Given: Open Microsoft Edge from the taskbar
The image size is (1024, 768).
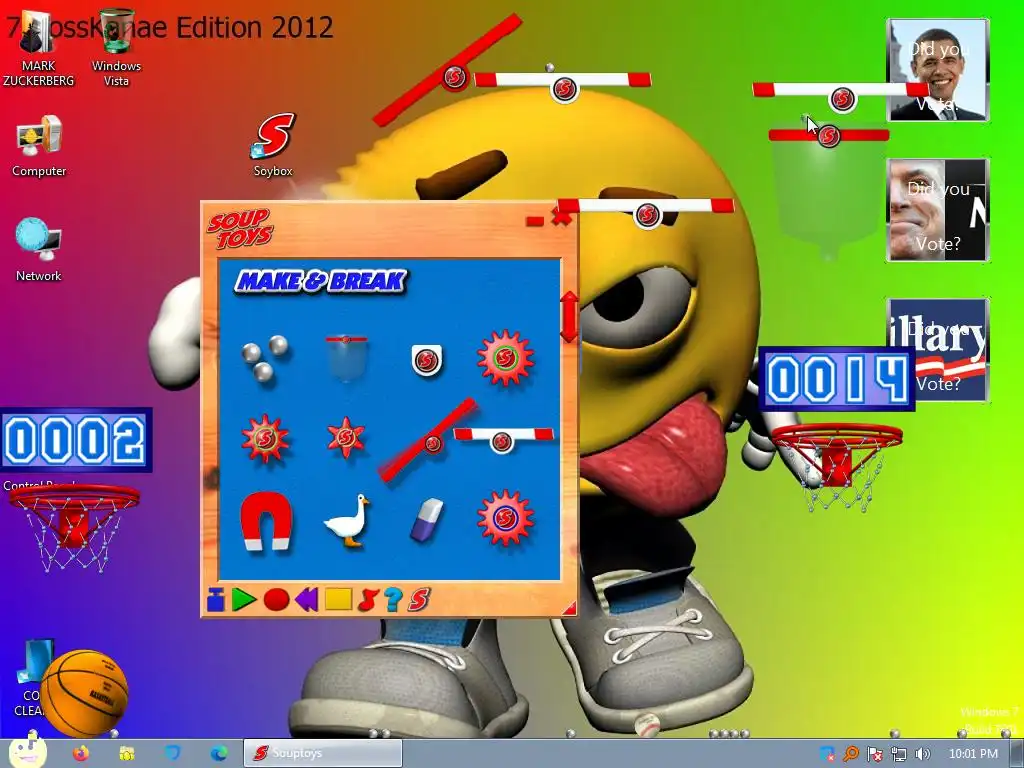Looking at the screenshot, I should [x=219, y=754].
